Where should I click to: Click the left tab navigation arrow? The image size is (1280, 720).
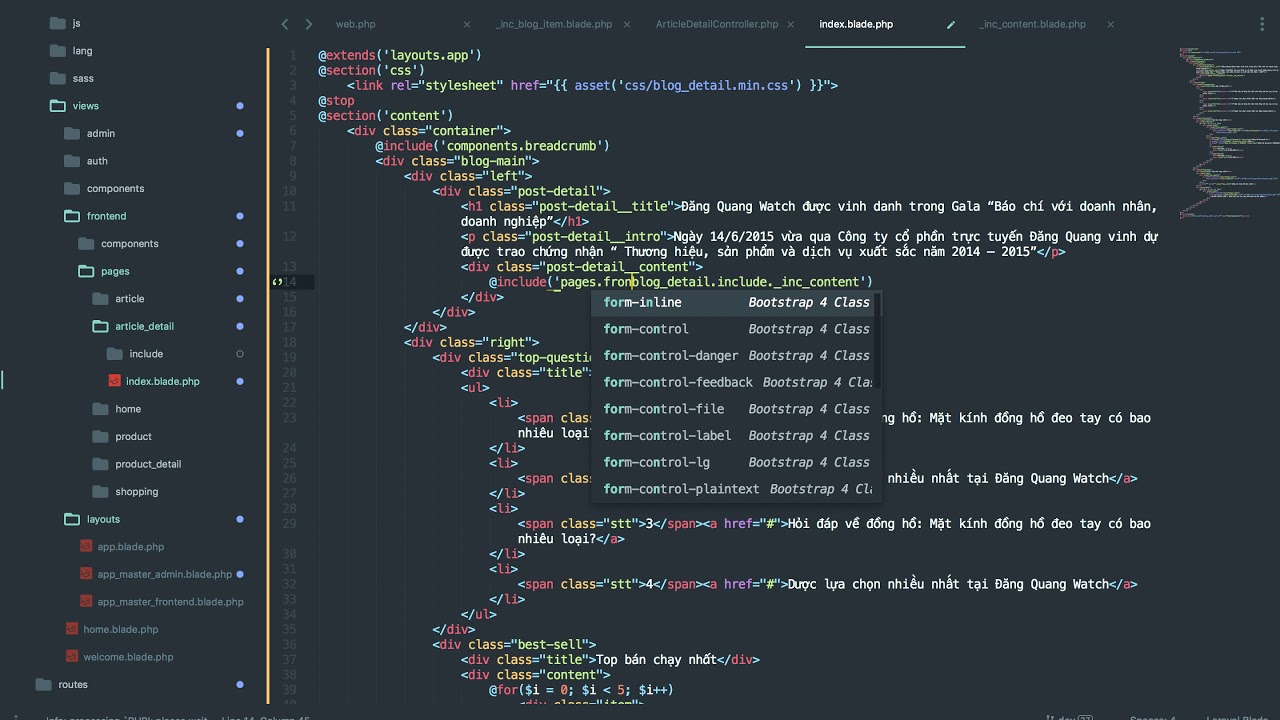[285, 24]
